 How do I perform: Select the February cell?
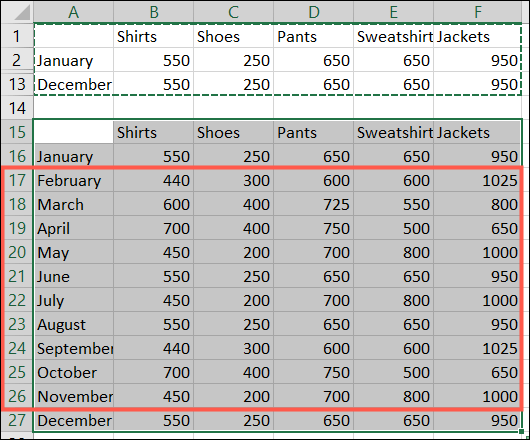pyautogui.click(x=74, y=180)
